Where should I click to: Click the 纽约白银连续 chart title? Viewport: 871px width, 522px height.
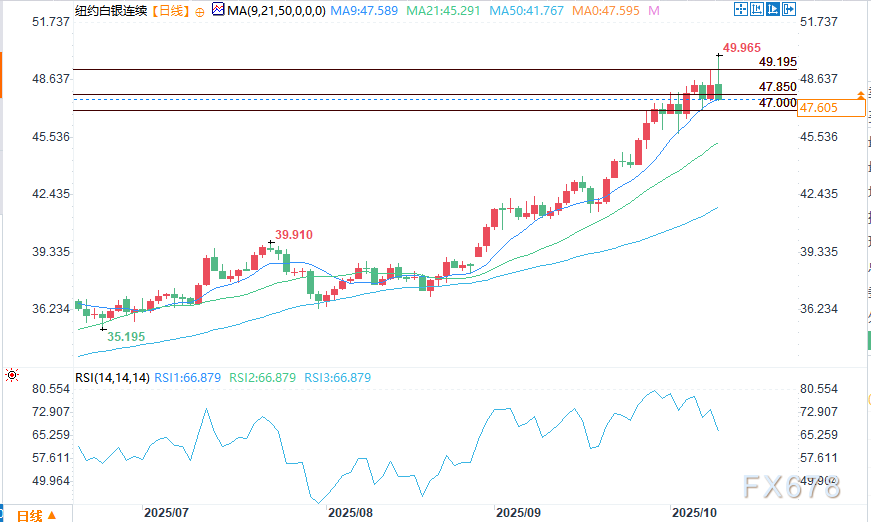(x=109, y=10)
